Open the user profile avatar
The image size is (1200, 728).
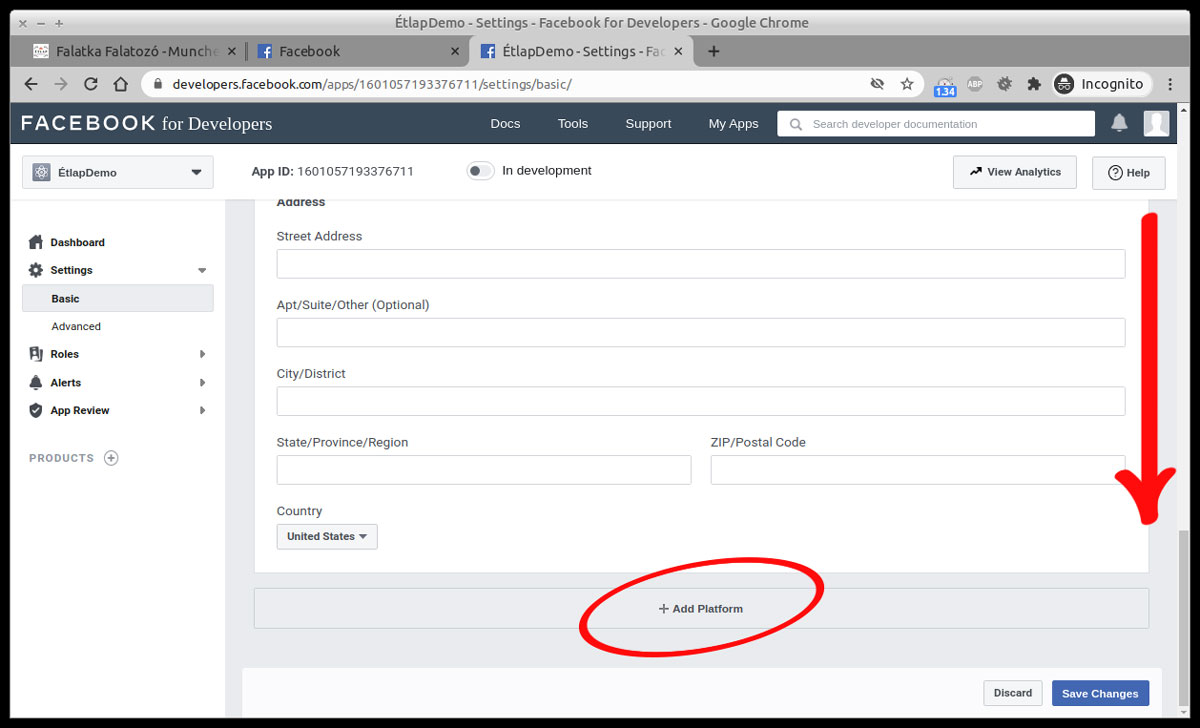pyautogui.click(x=1156, y=123)
